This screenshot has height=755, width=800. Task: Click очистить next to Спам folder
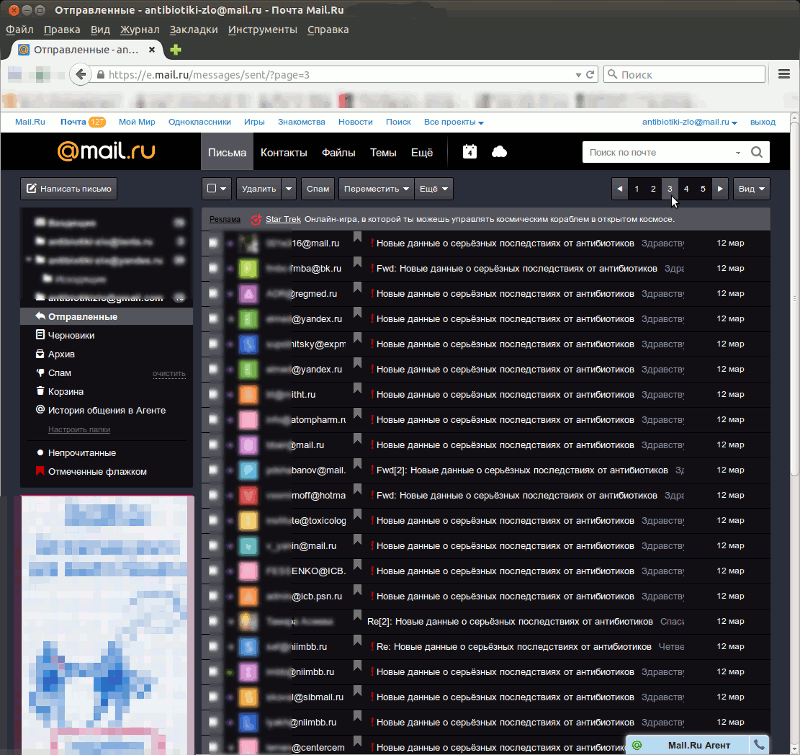pyautogui.click(x=169, y=373)
